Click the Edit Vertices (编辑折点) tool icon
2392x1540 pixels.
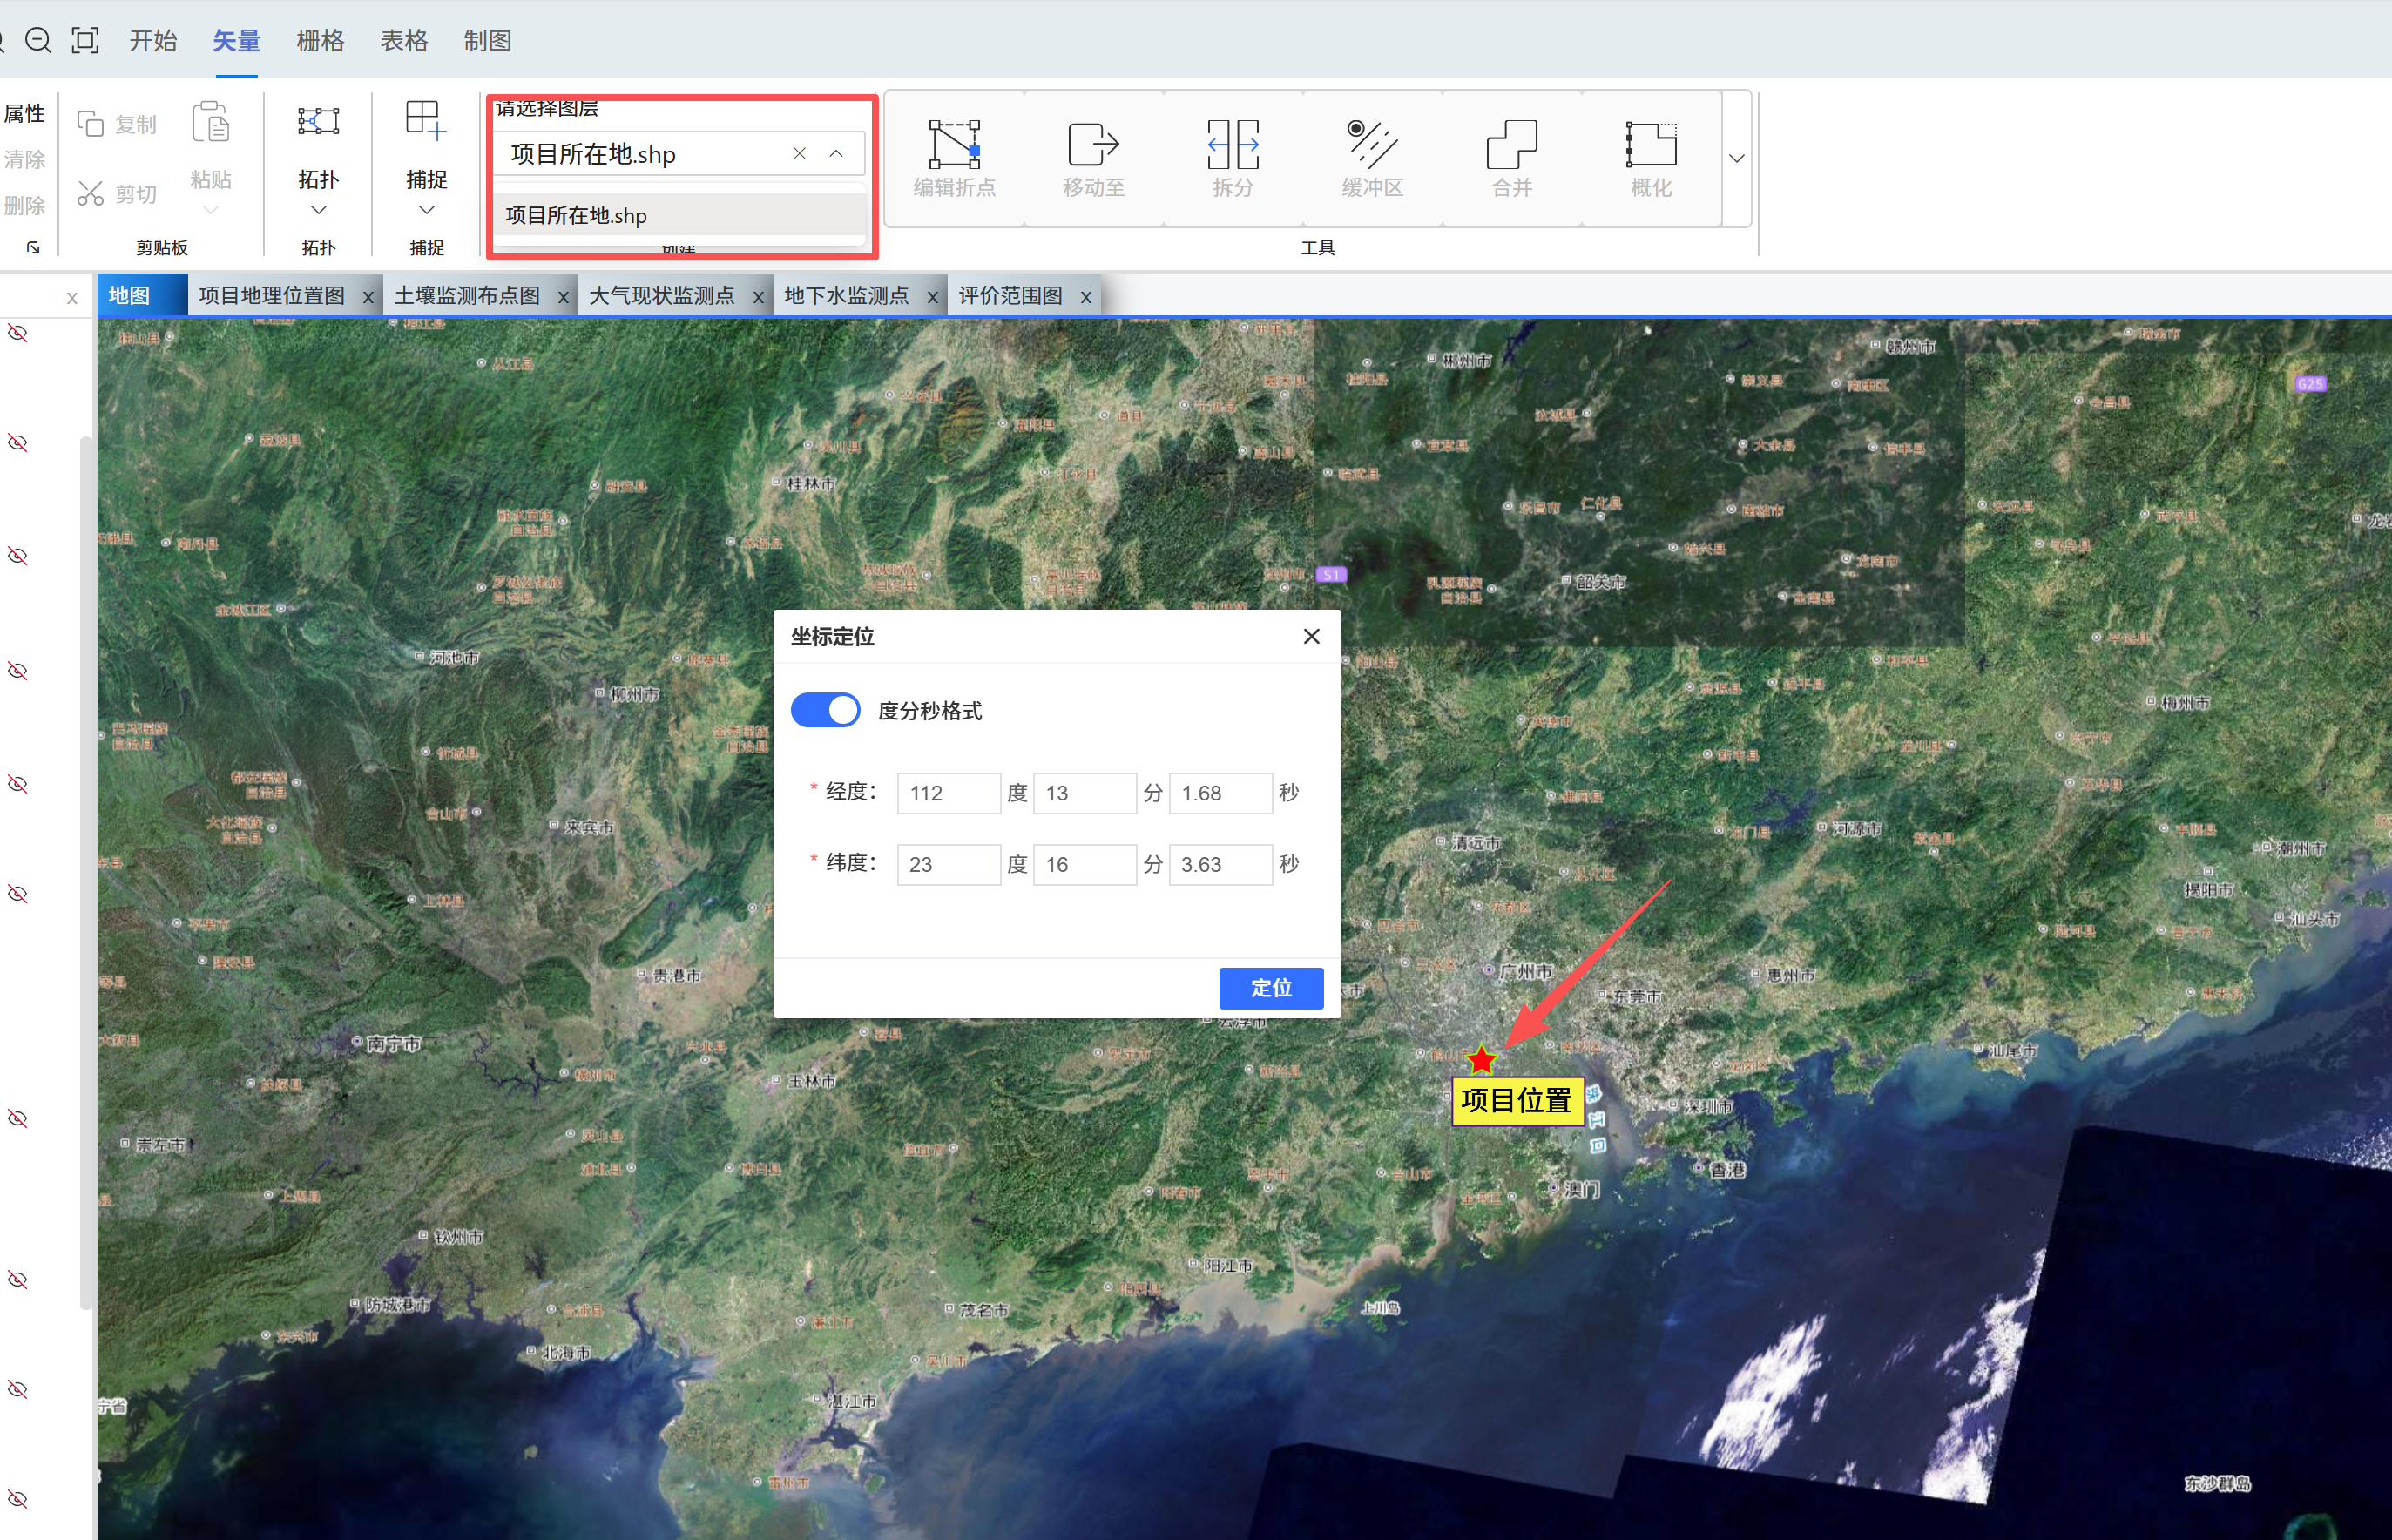[954, 146]
